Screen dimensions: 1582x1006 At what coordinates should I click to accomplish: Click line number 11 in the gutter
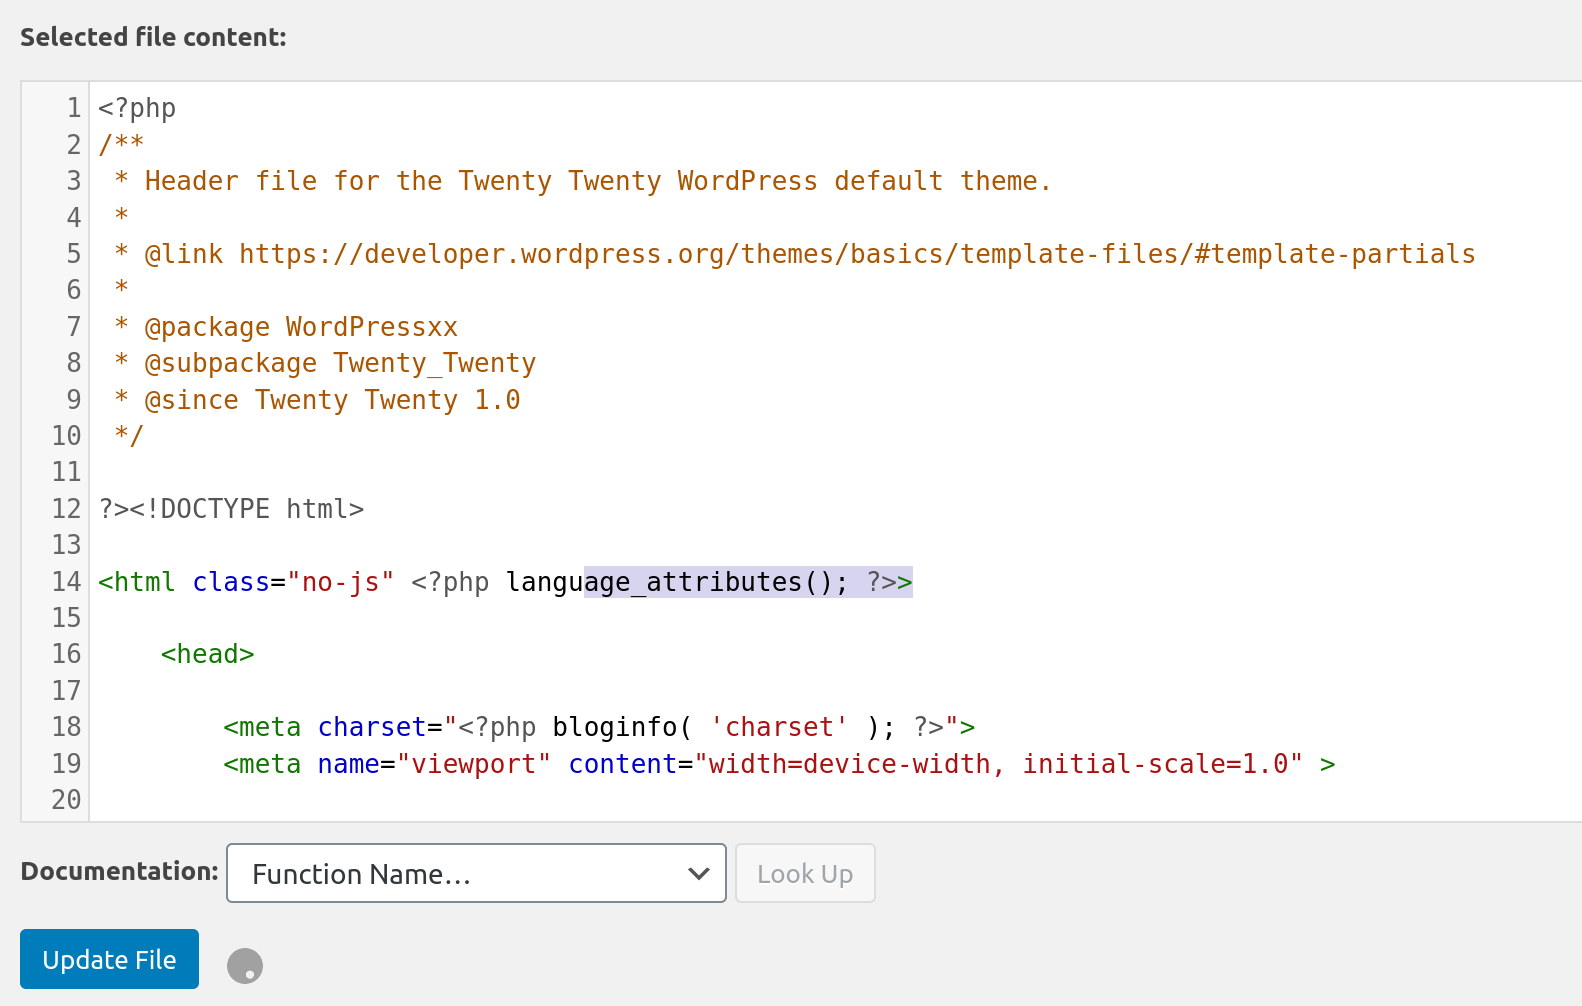pyautogui.click(x=66, y=472)
